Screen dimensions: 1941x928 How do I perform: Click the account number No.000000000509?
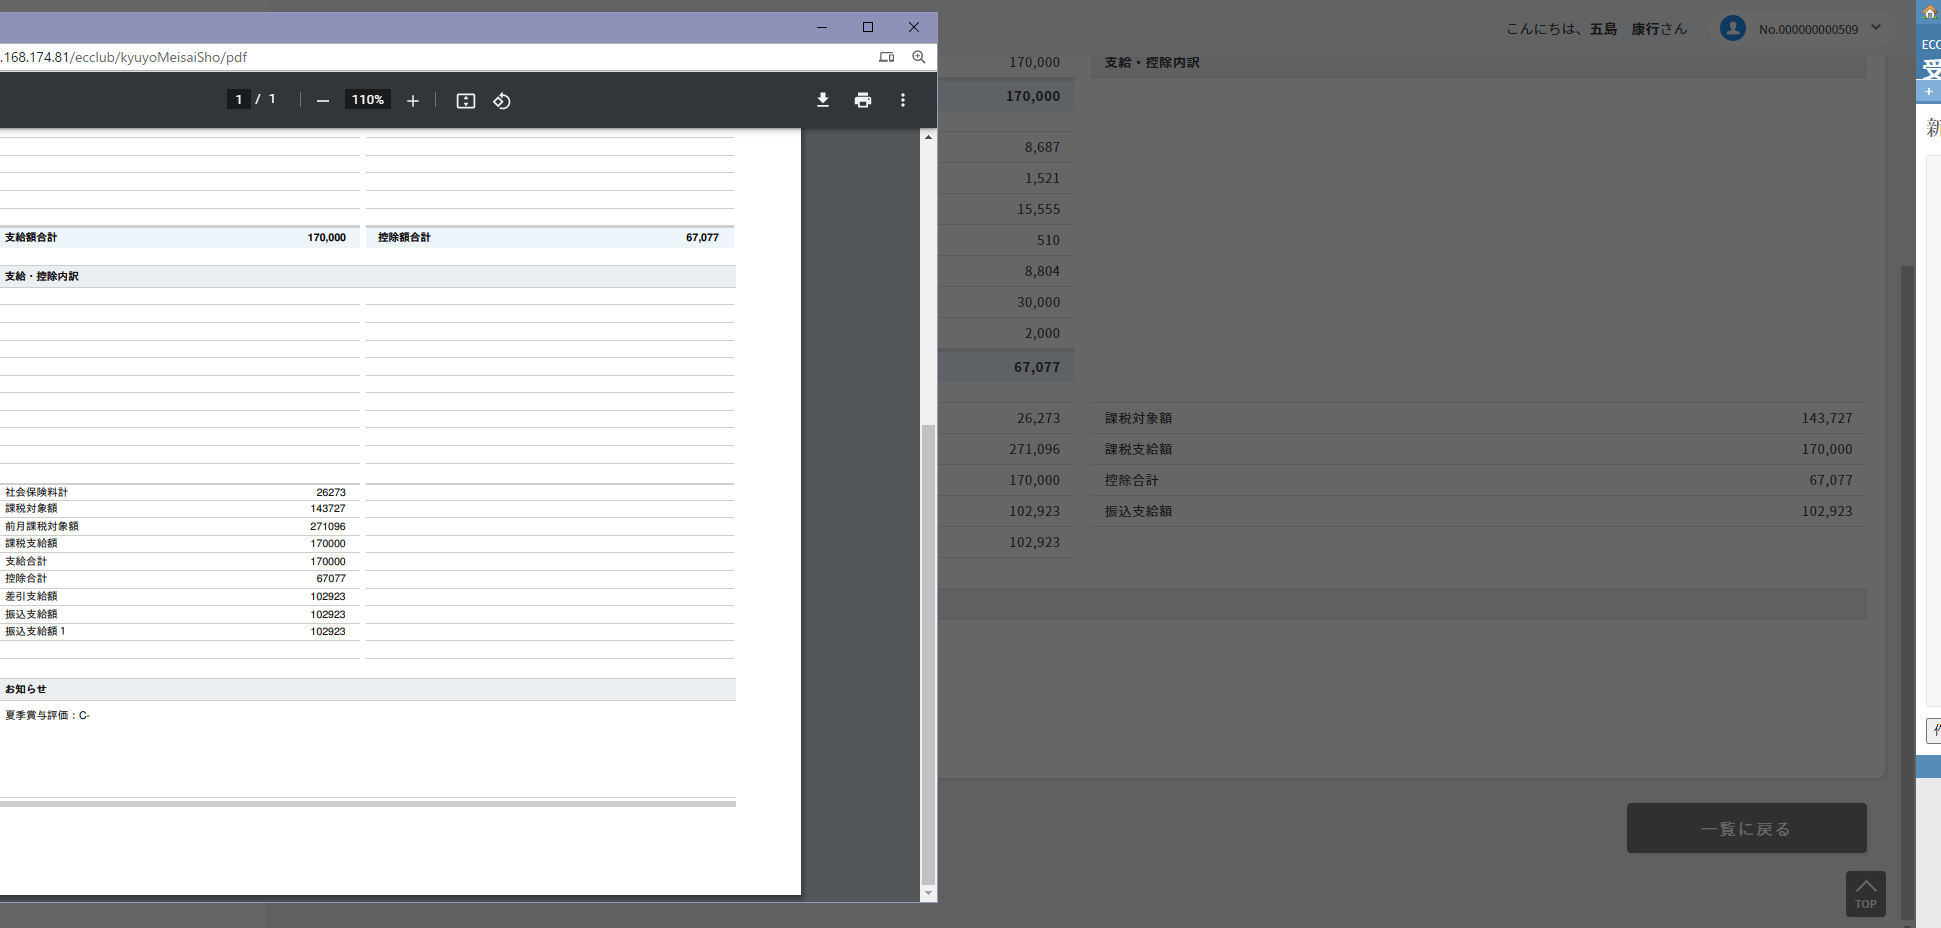(x=1808, y=29)
